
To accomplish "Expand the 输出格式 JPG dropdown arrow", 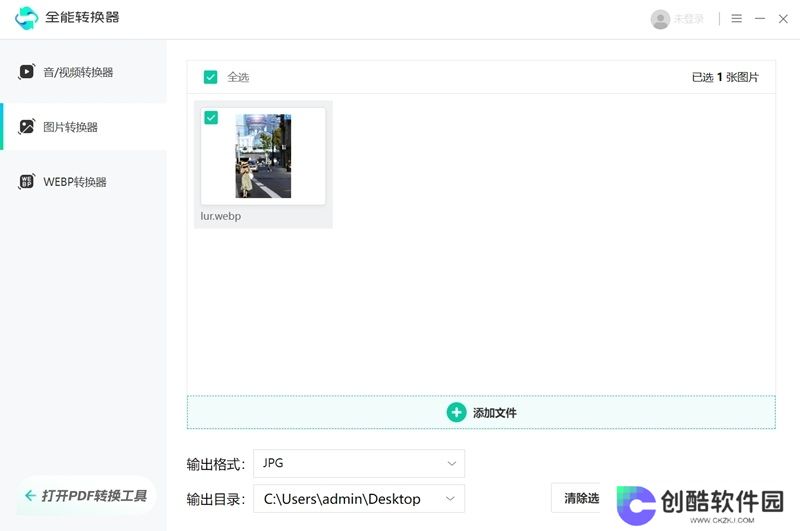I will 452,463.
